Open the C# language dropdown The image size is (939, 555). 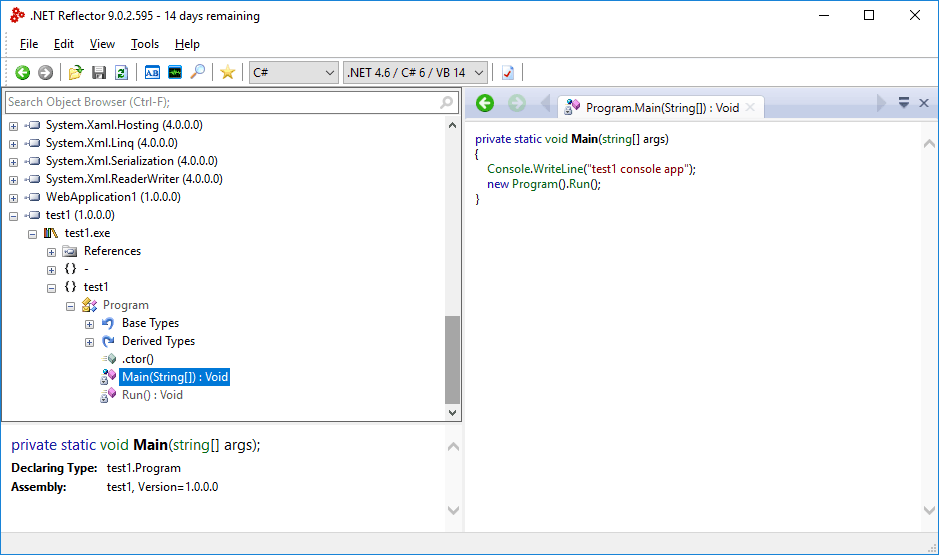(x=294, y=72)
